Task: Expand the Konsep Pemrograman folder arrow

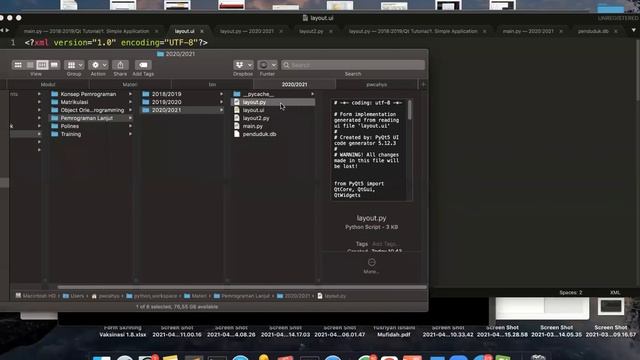Action: 130,94
